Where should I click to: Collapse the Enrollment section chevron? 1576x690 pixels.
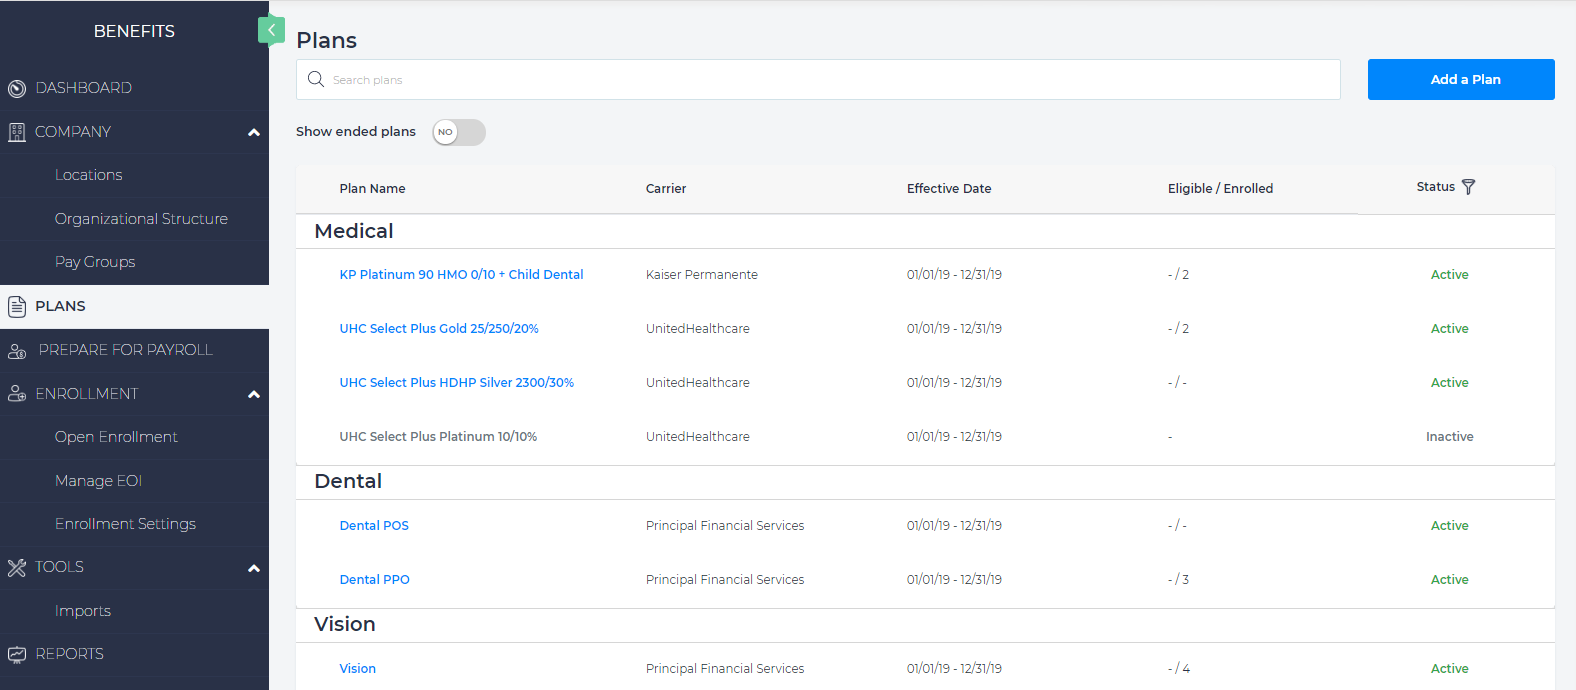254,394
